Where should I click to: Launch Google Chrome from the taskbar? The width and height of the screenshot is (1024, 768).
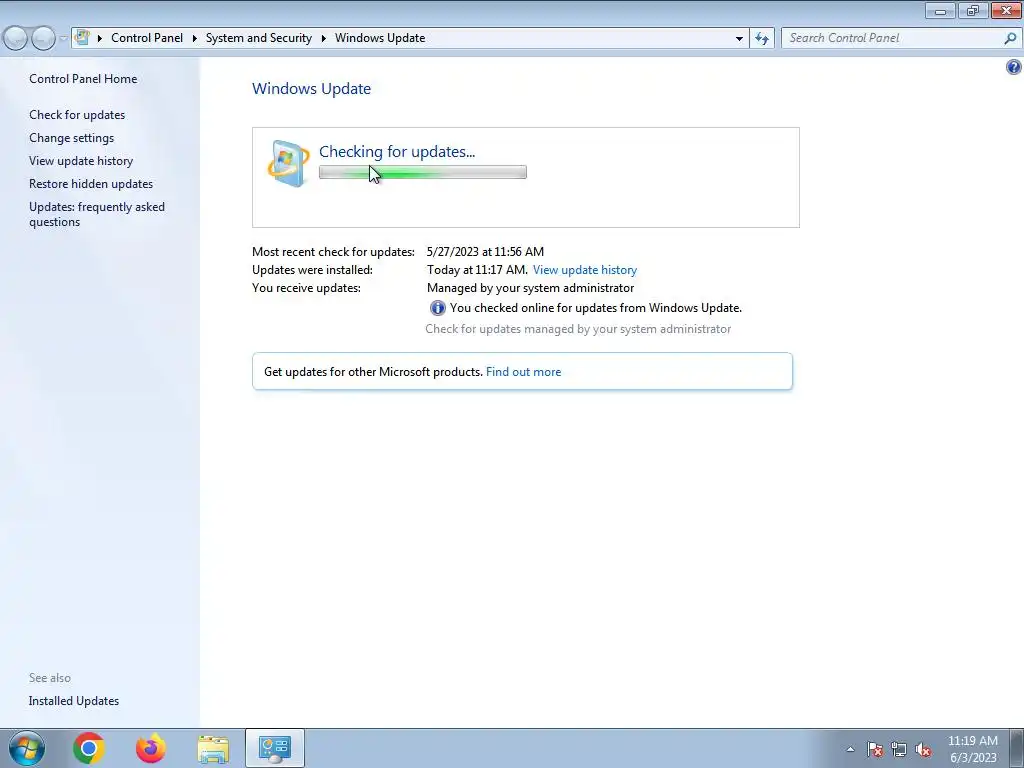(x=89, y=748)
